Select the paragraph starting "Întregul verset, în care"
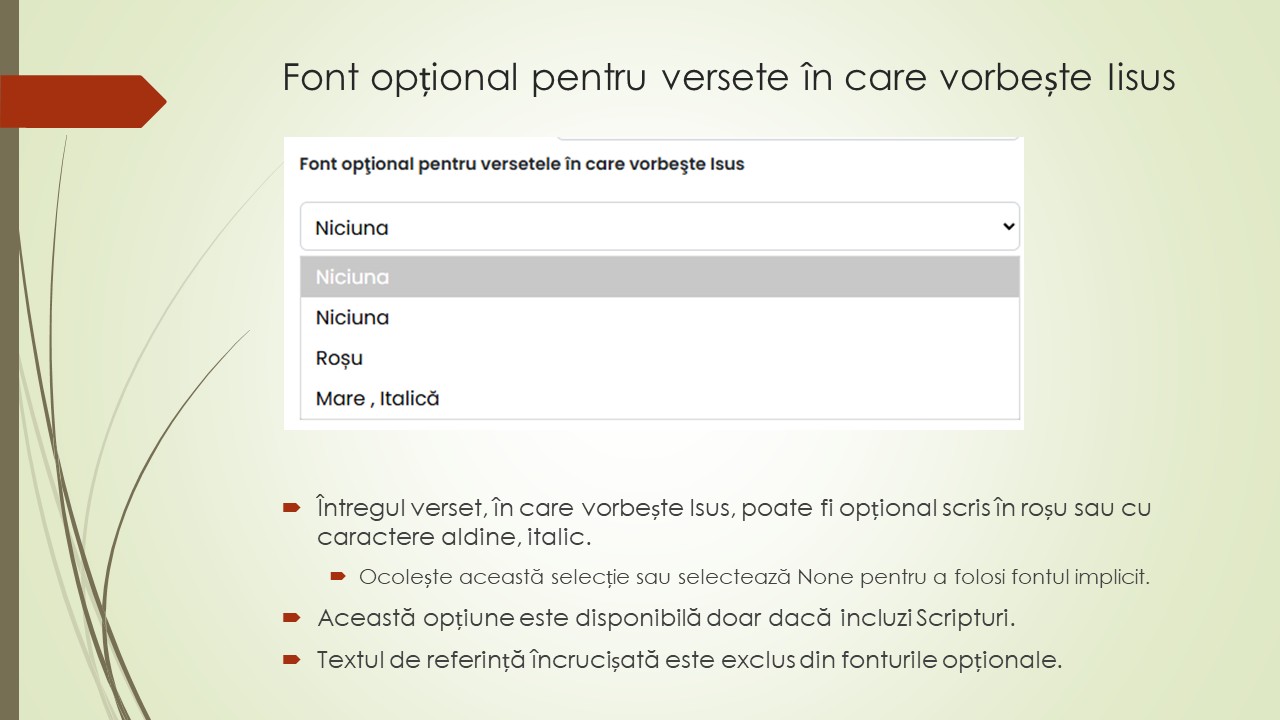 pos(734,522)
